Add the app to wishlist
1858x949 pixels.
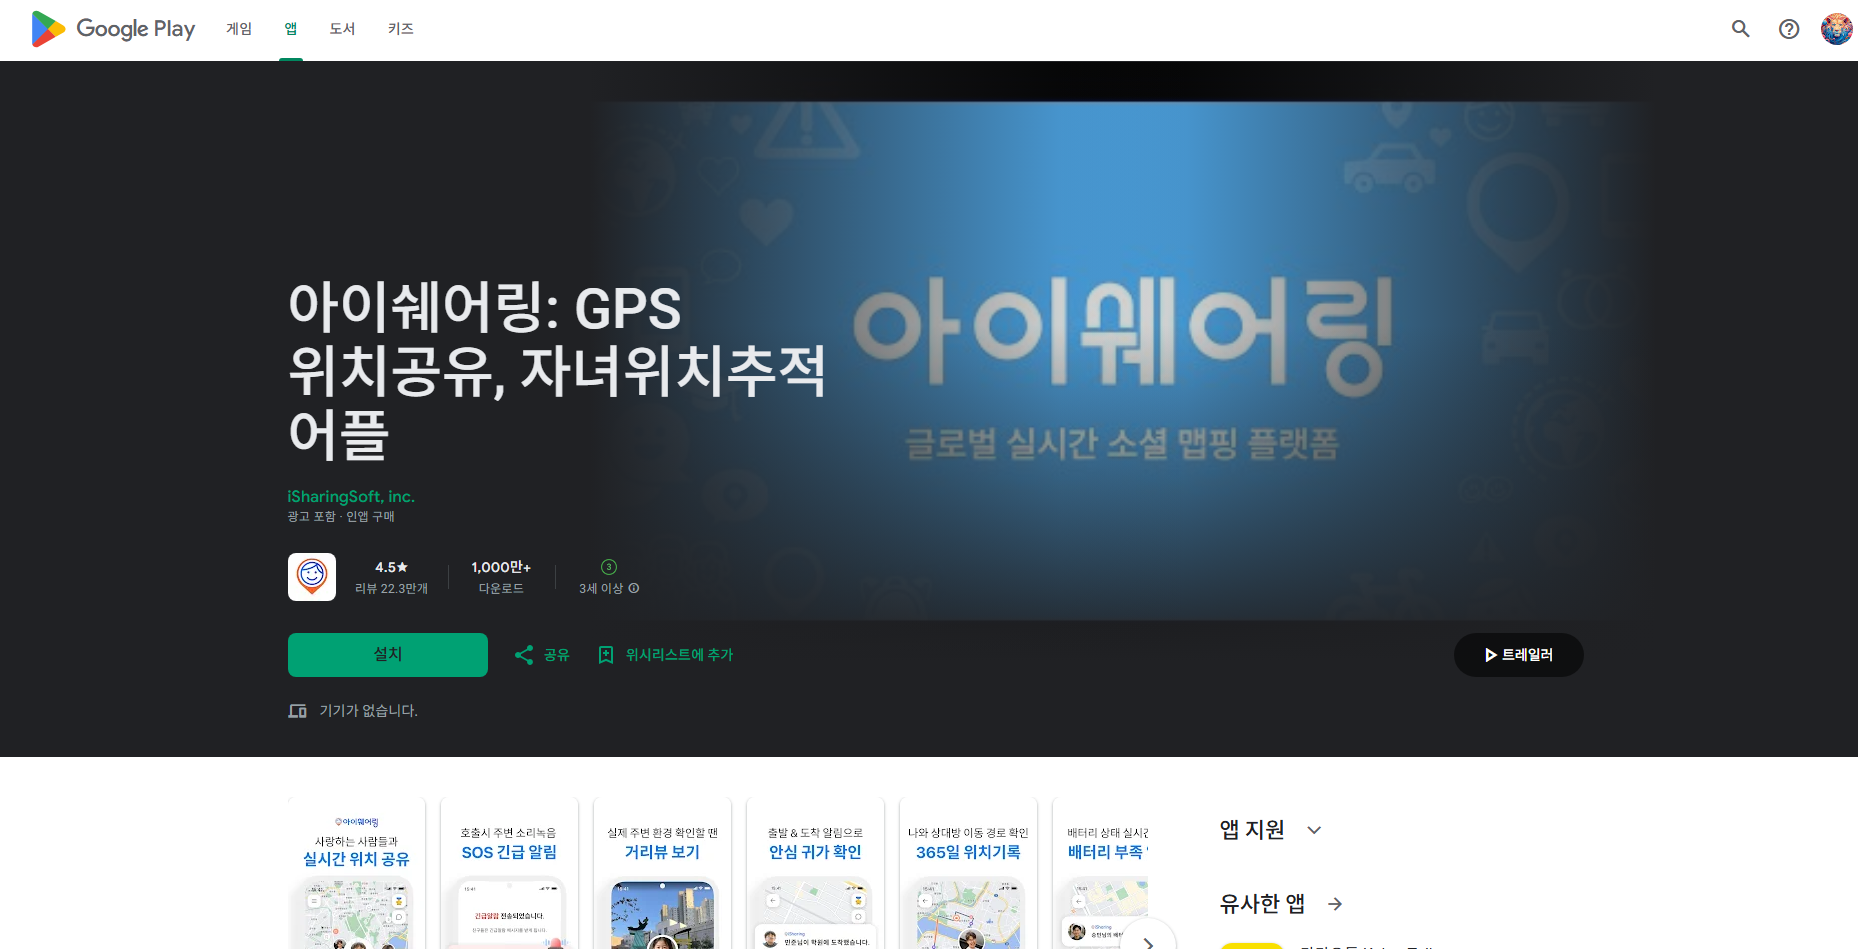click(665, 654)
